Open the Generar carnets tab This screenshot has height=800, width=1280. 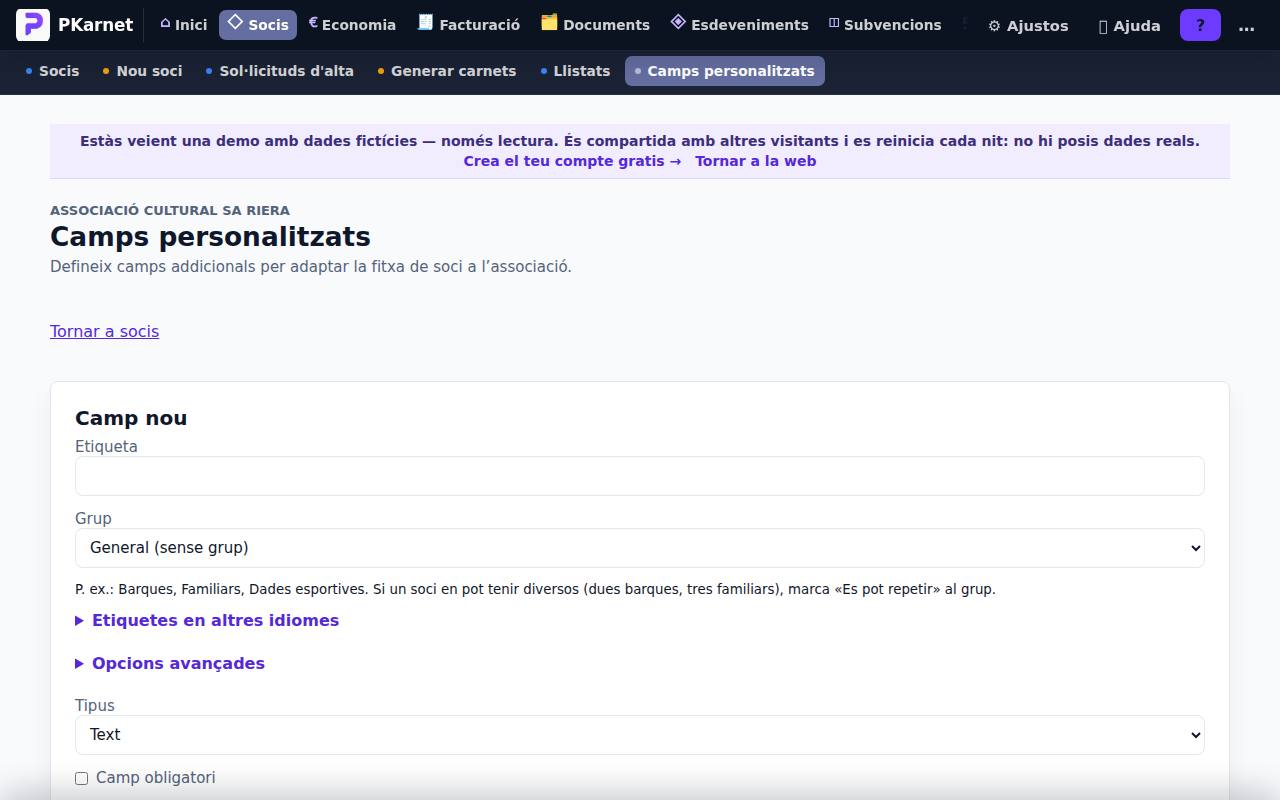[x=447, y=71]
